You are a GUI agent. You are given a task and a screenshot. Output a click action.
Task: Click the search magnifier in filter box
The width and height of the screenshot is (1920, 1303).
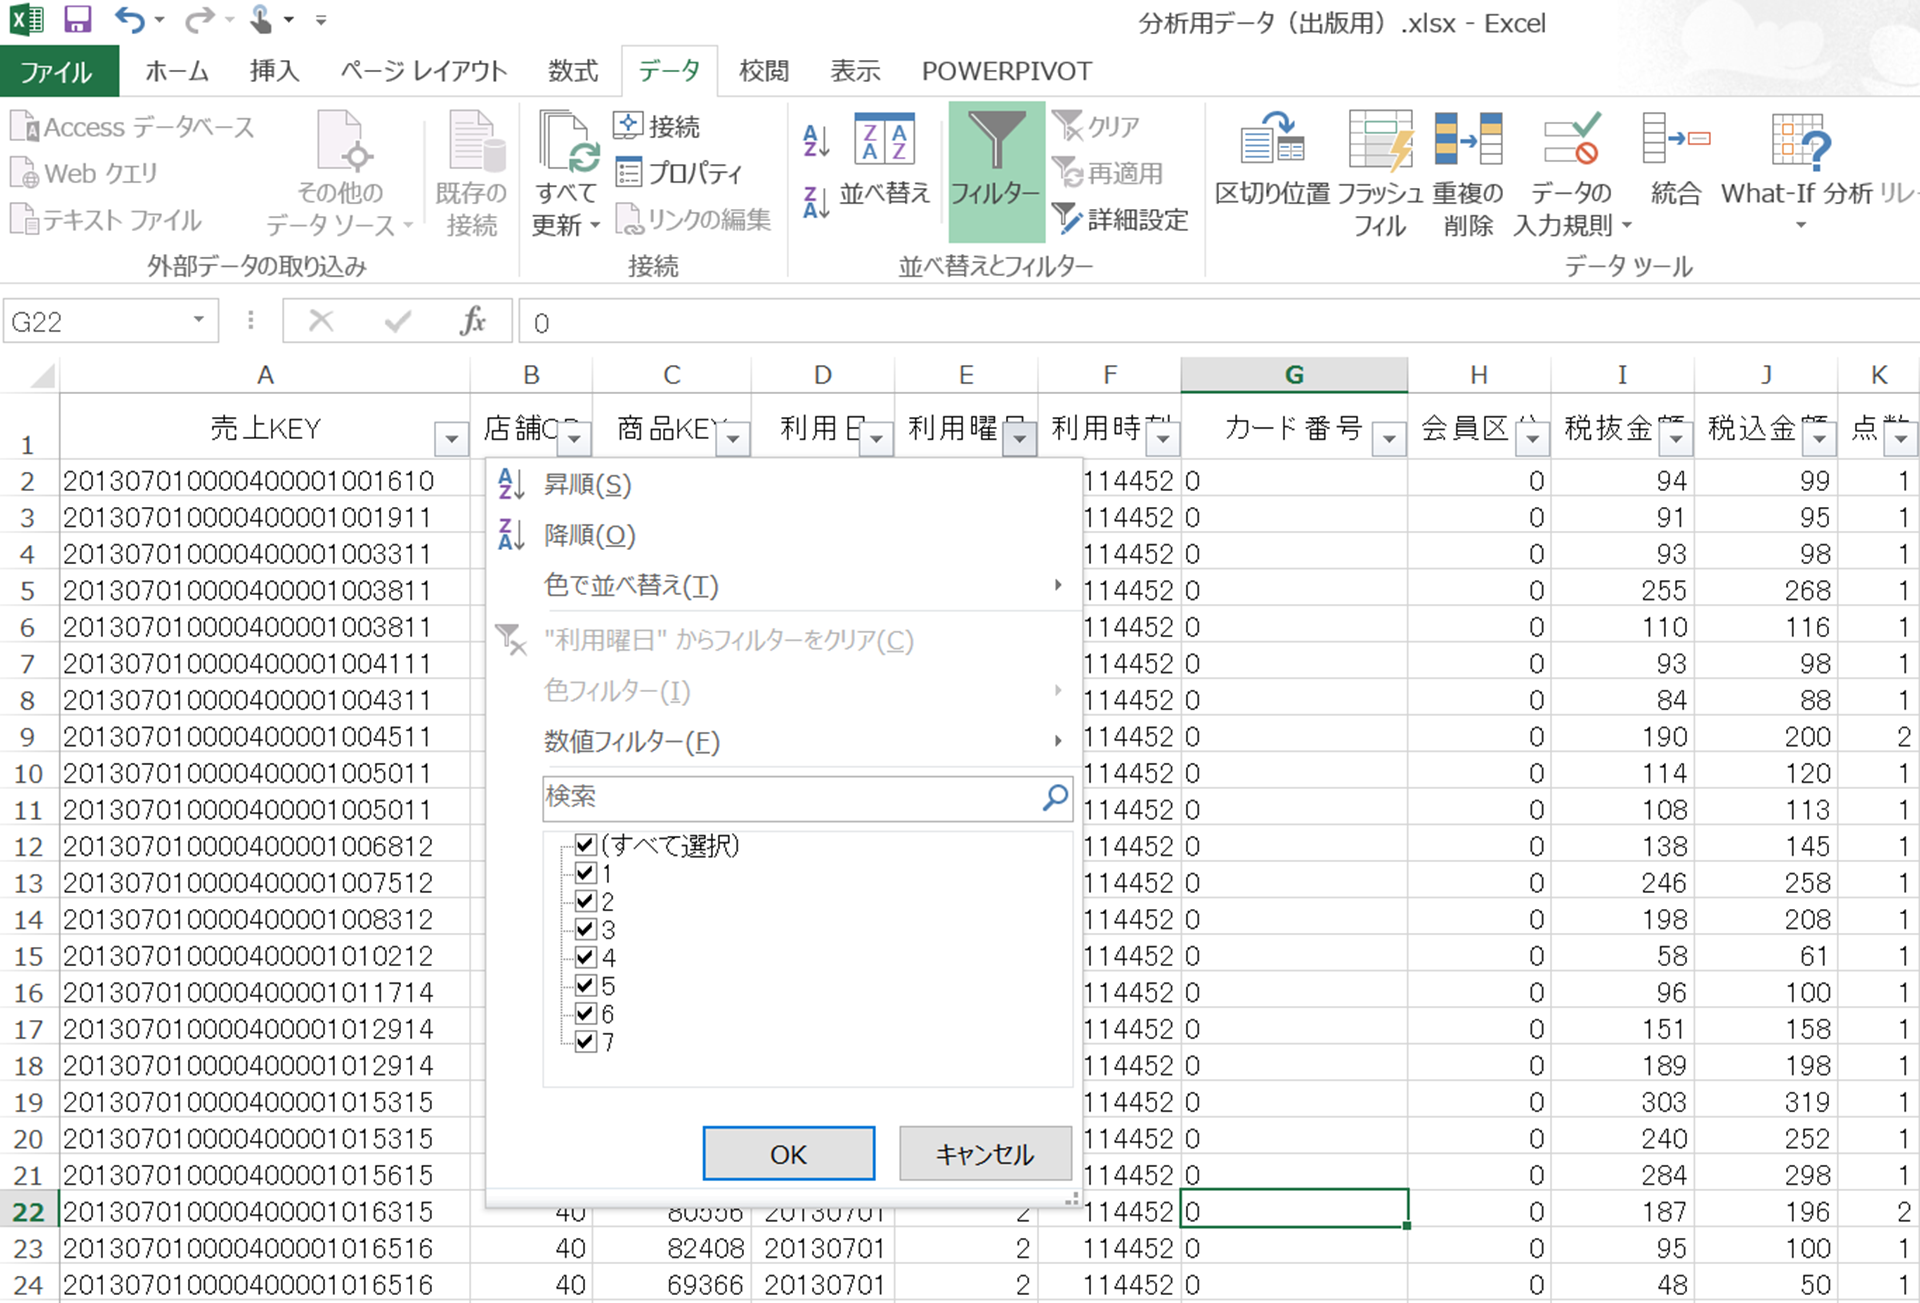(x=1055, y=797)
